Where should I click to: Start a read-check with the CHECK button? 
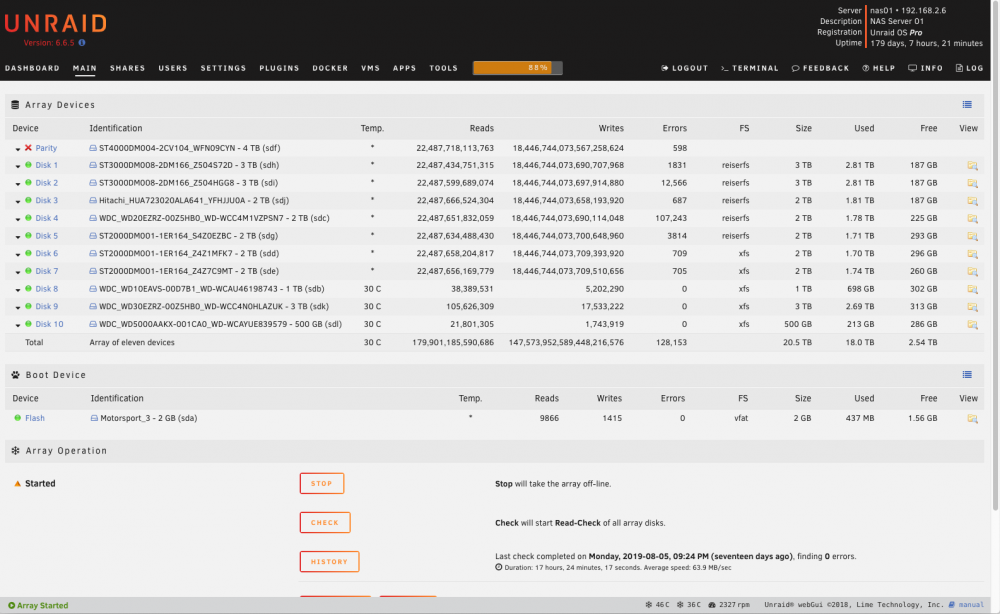pyautogui.click(x=325, y=522)
